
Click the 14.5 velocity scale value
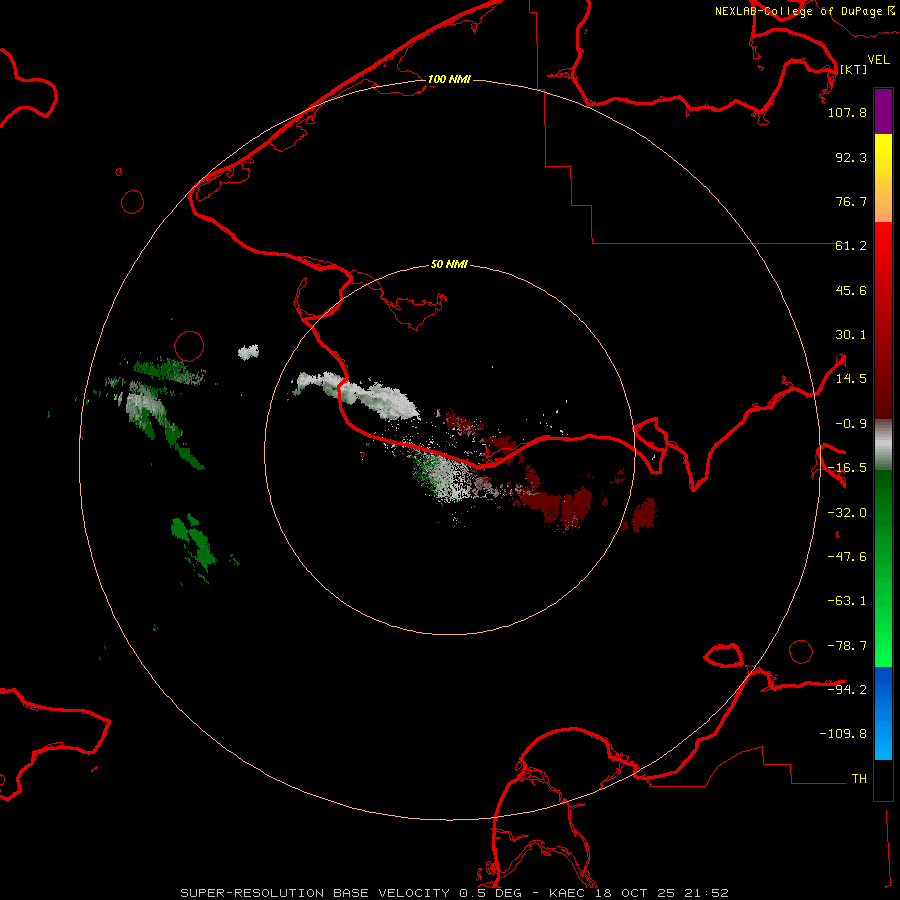tap(851, 379)
